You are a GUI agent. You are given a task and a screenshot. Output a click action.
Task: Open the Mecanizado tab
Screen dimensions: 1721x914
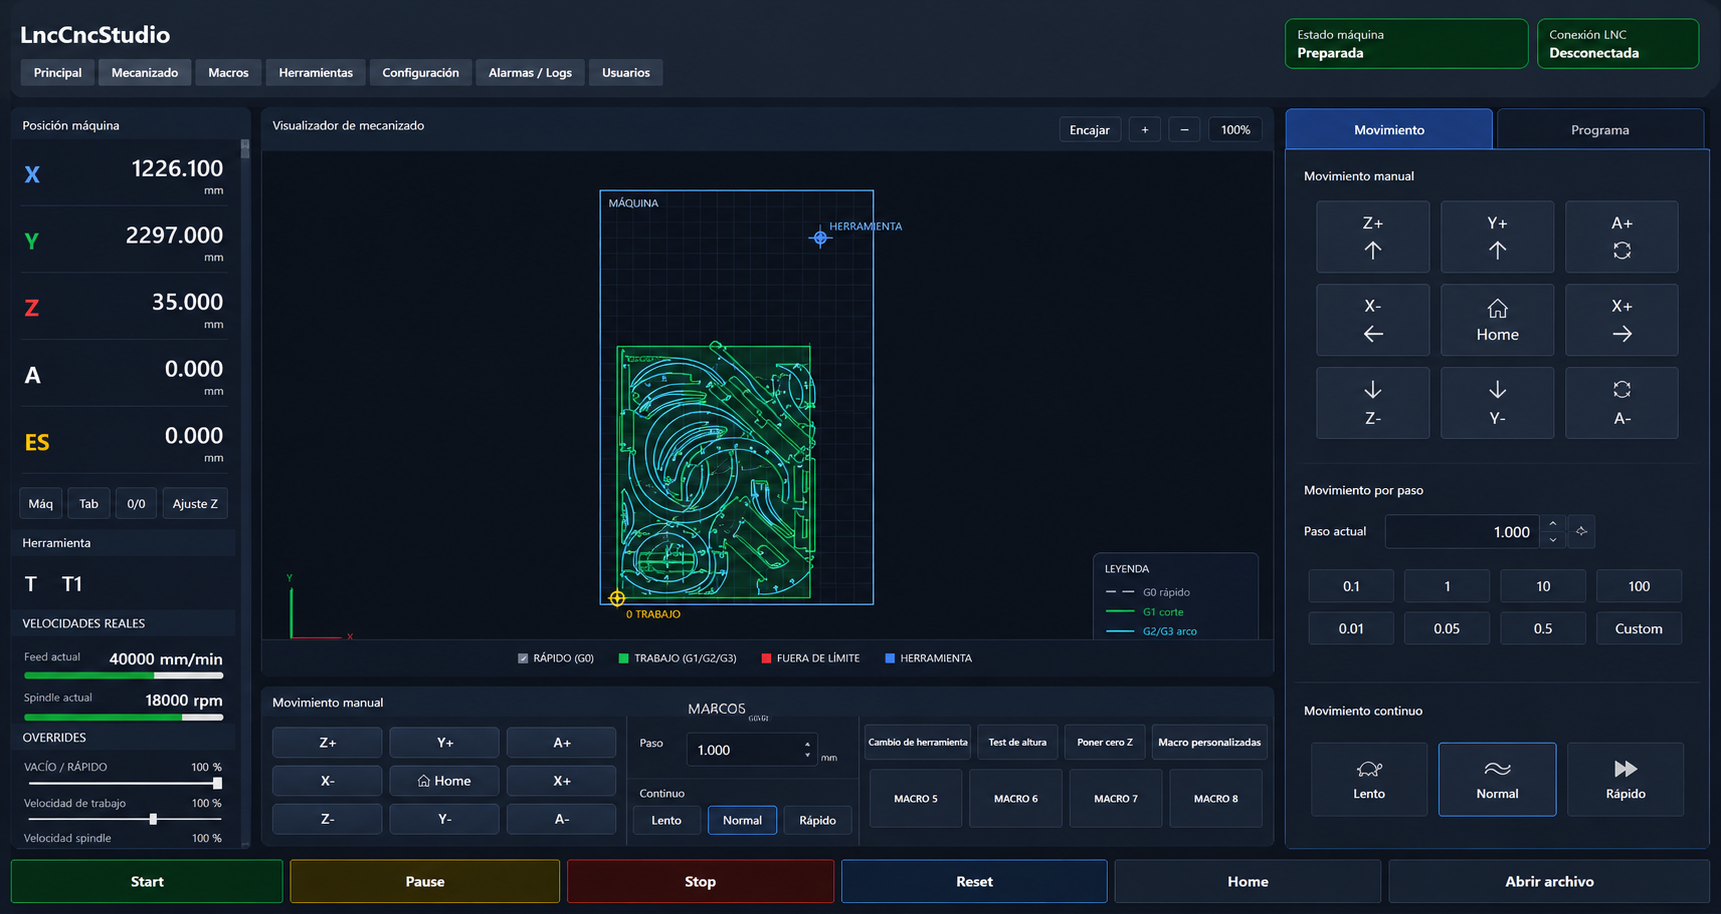point(145,72)
